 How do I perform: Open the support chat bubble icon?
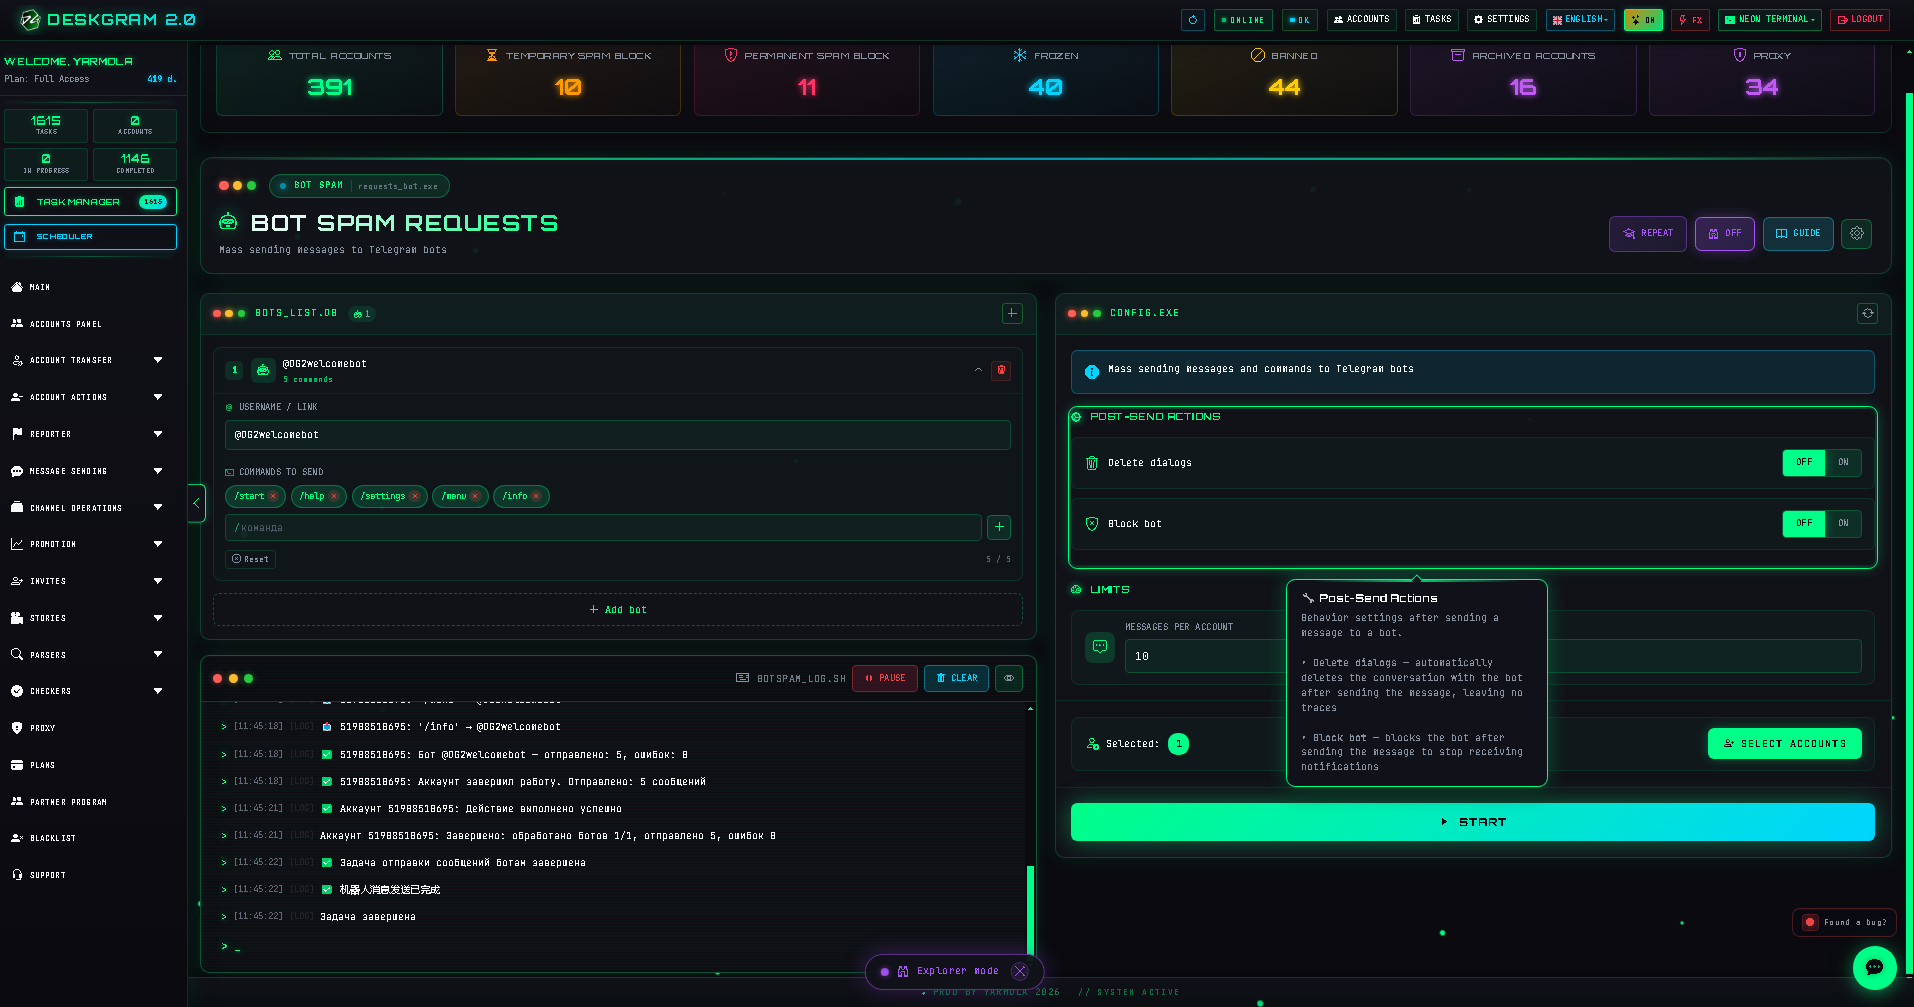(x=1874, y=967)
